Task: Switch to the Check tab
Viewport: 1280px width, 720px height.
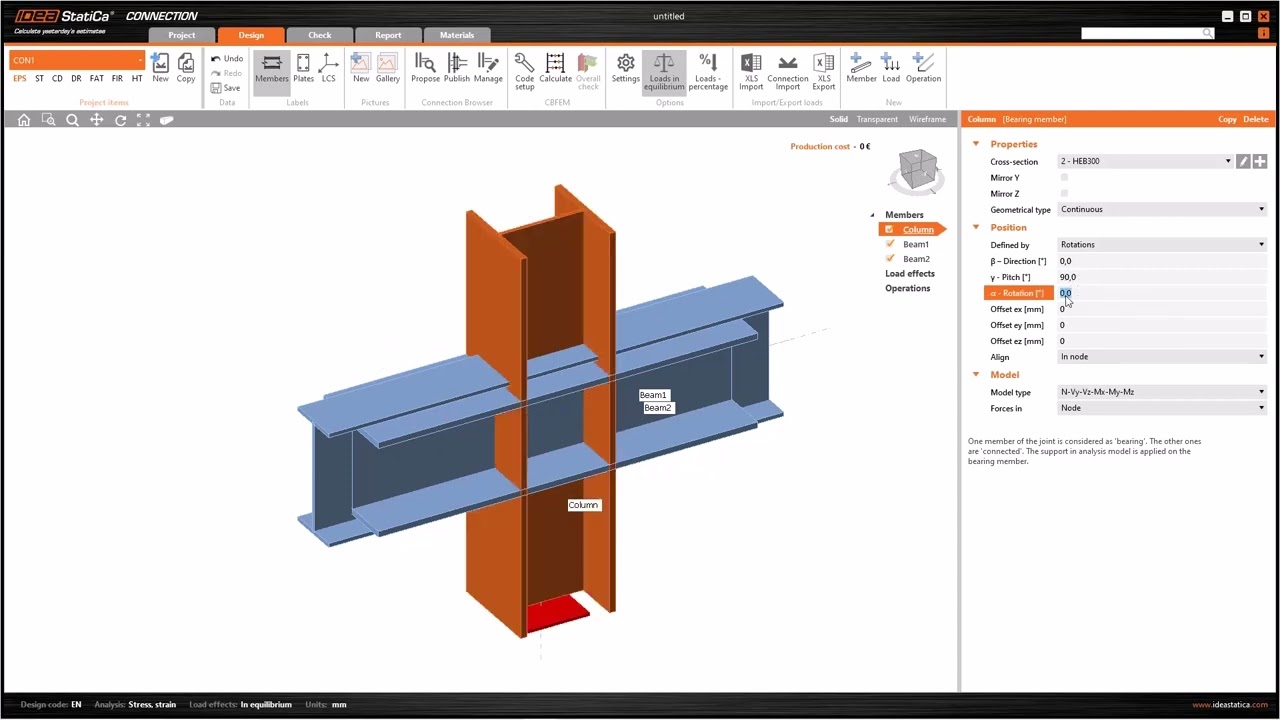Action: click(319, 35)
